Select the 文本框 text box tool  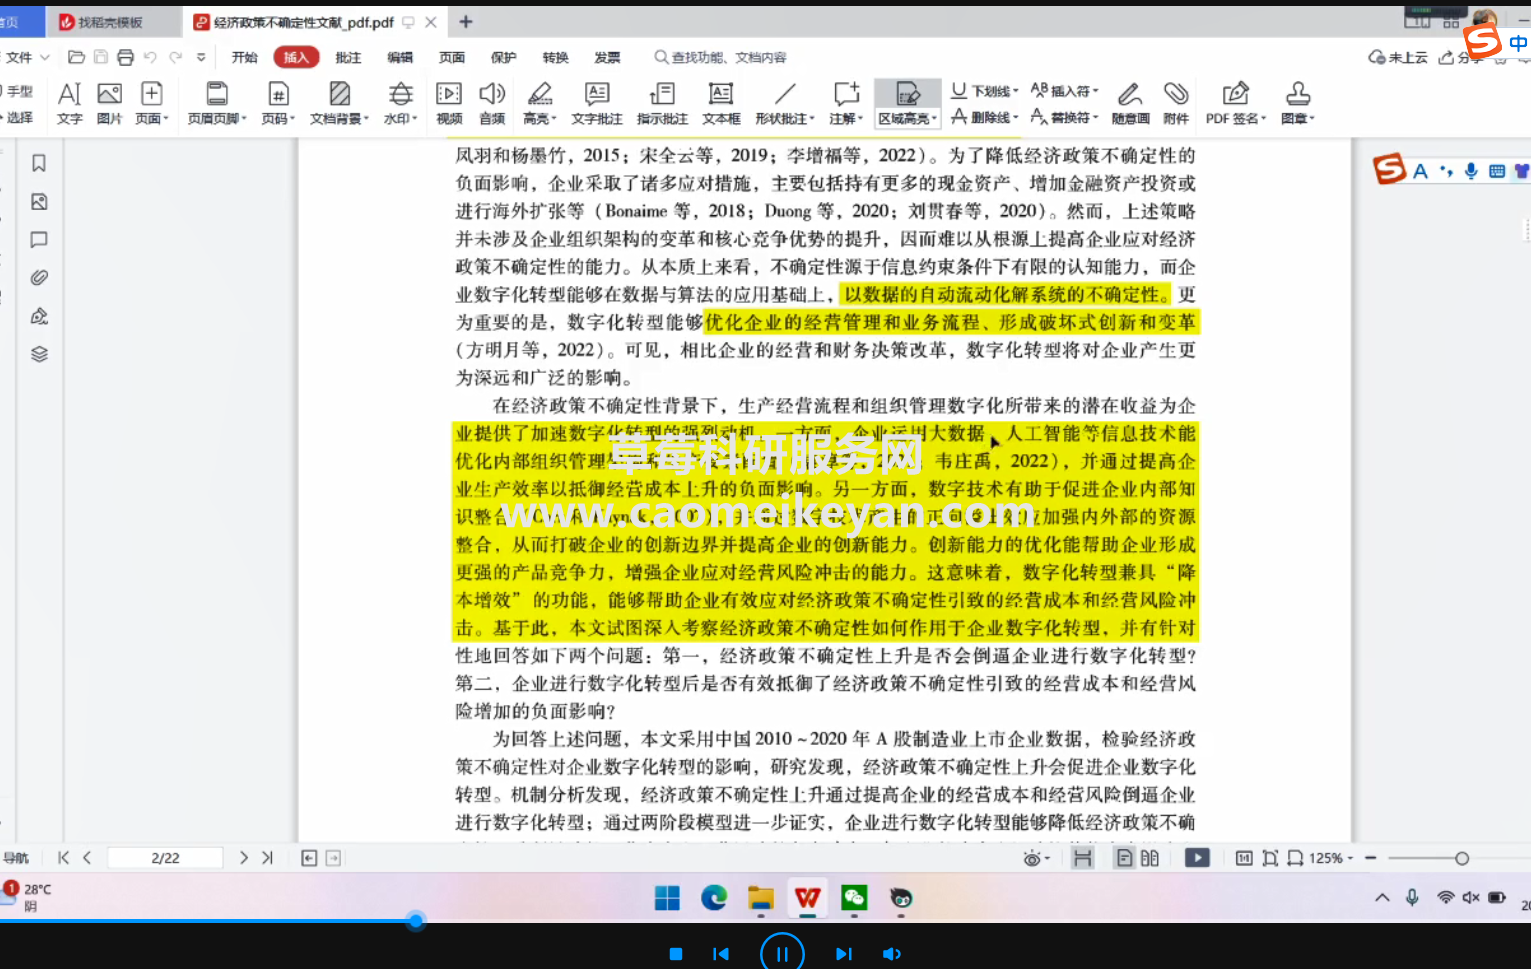720,103
